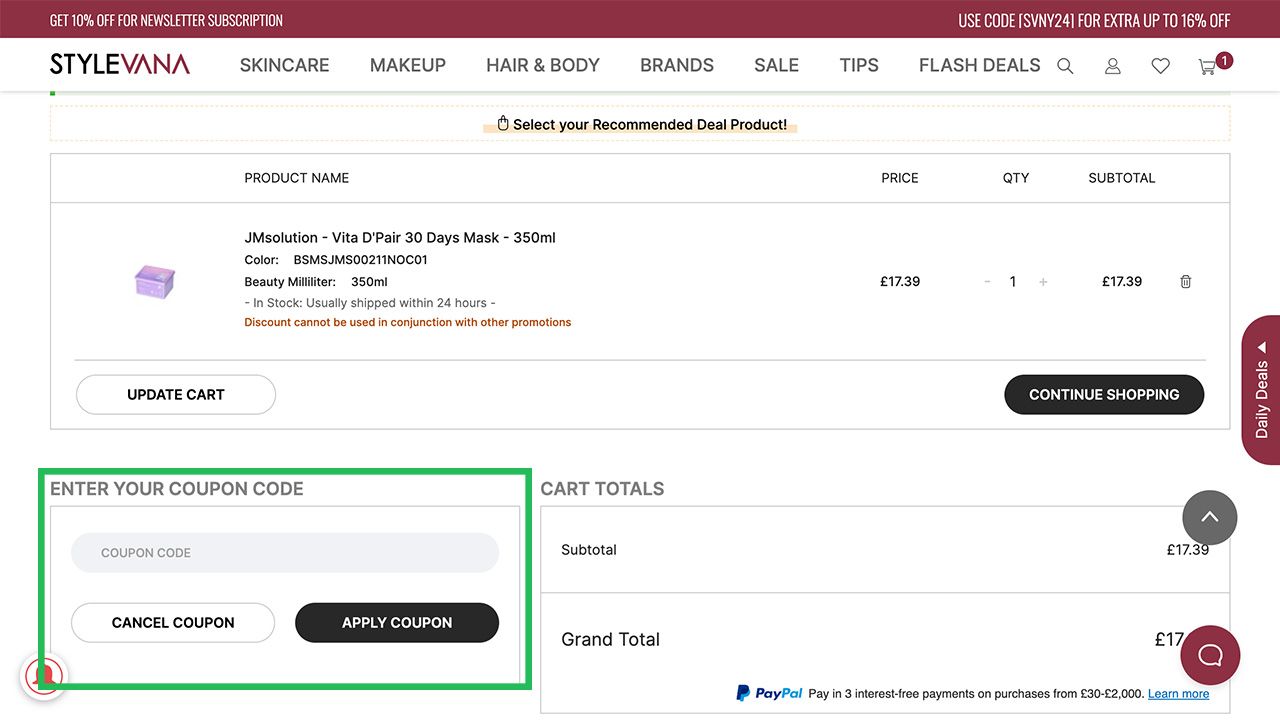
Task: View wishlist via heart icon
Action: click(1160, 66)
